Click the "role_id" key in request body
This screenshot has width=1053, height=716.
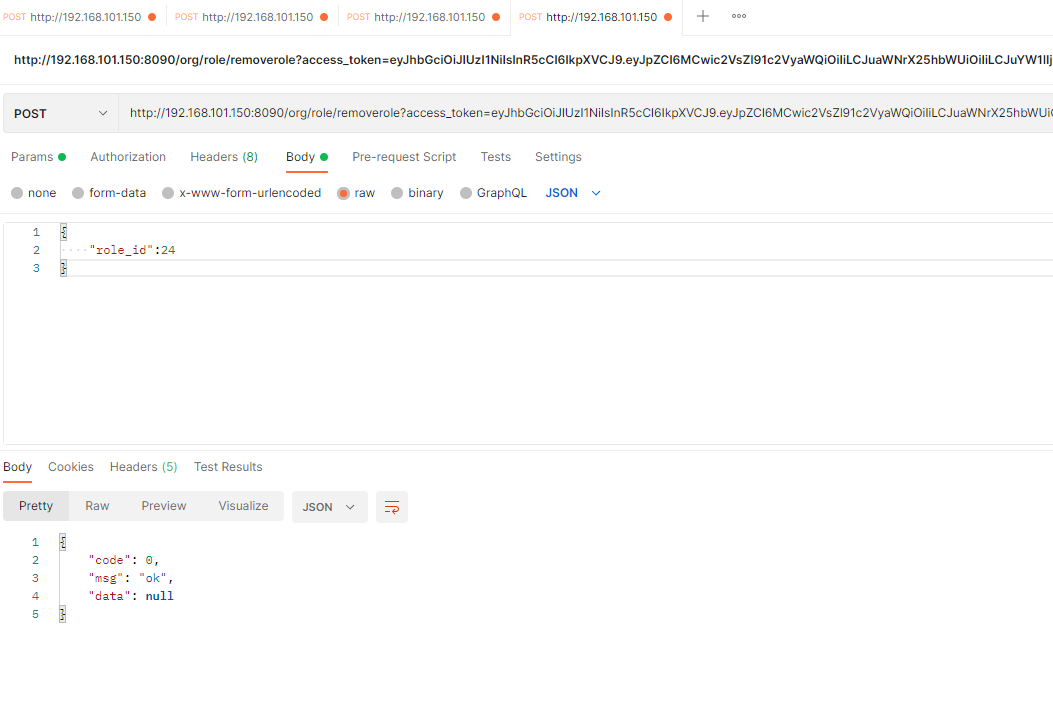tap(122, 251)
